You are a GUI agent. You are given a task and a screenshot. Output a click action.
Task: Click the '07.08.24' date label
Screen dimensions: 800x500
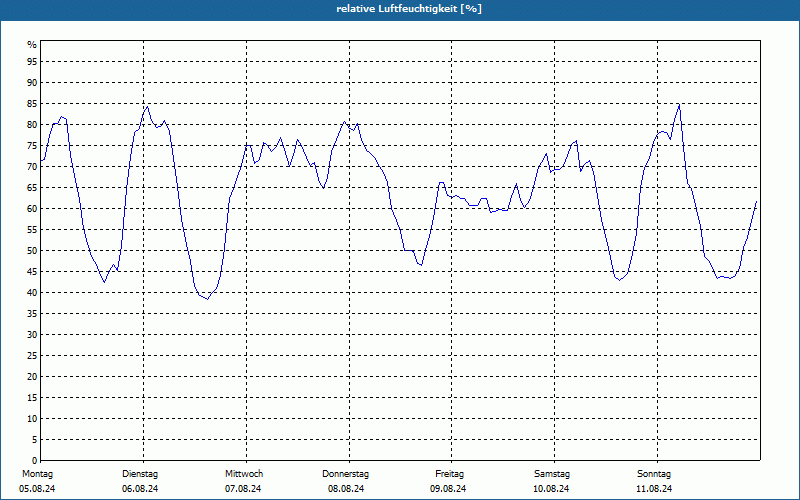click(x=243, y=489)
